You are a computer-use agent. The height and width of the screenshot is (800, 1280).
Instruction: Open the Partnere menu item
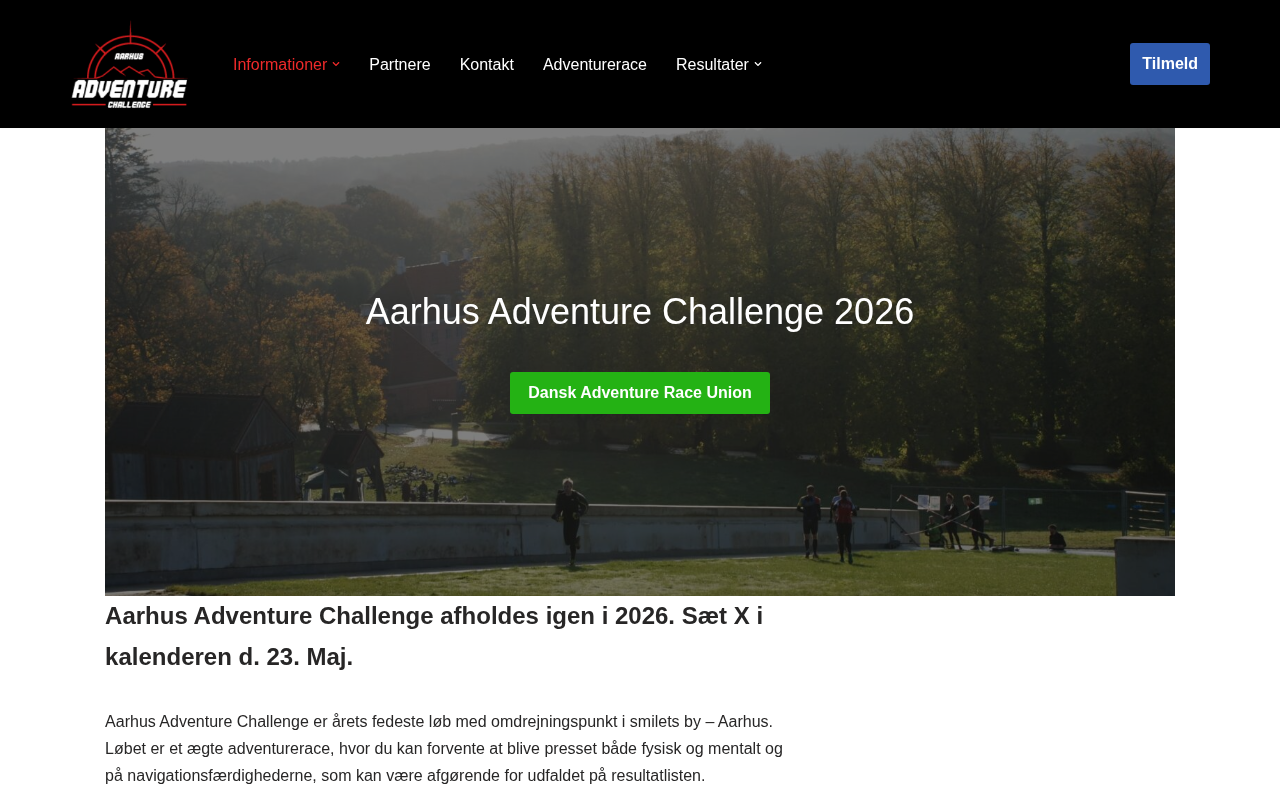400,64
